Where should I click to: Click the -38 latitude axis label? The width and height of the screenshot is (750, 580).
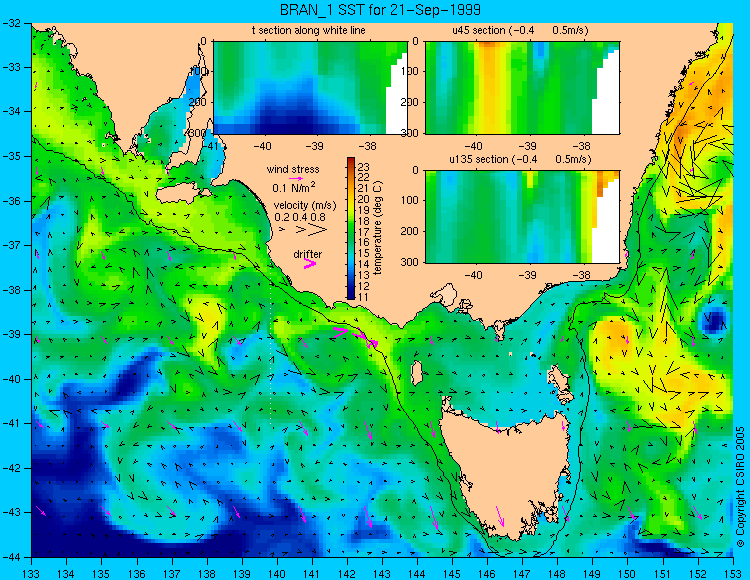(10, 290)
